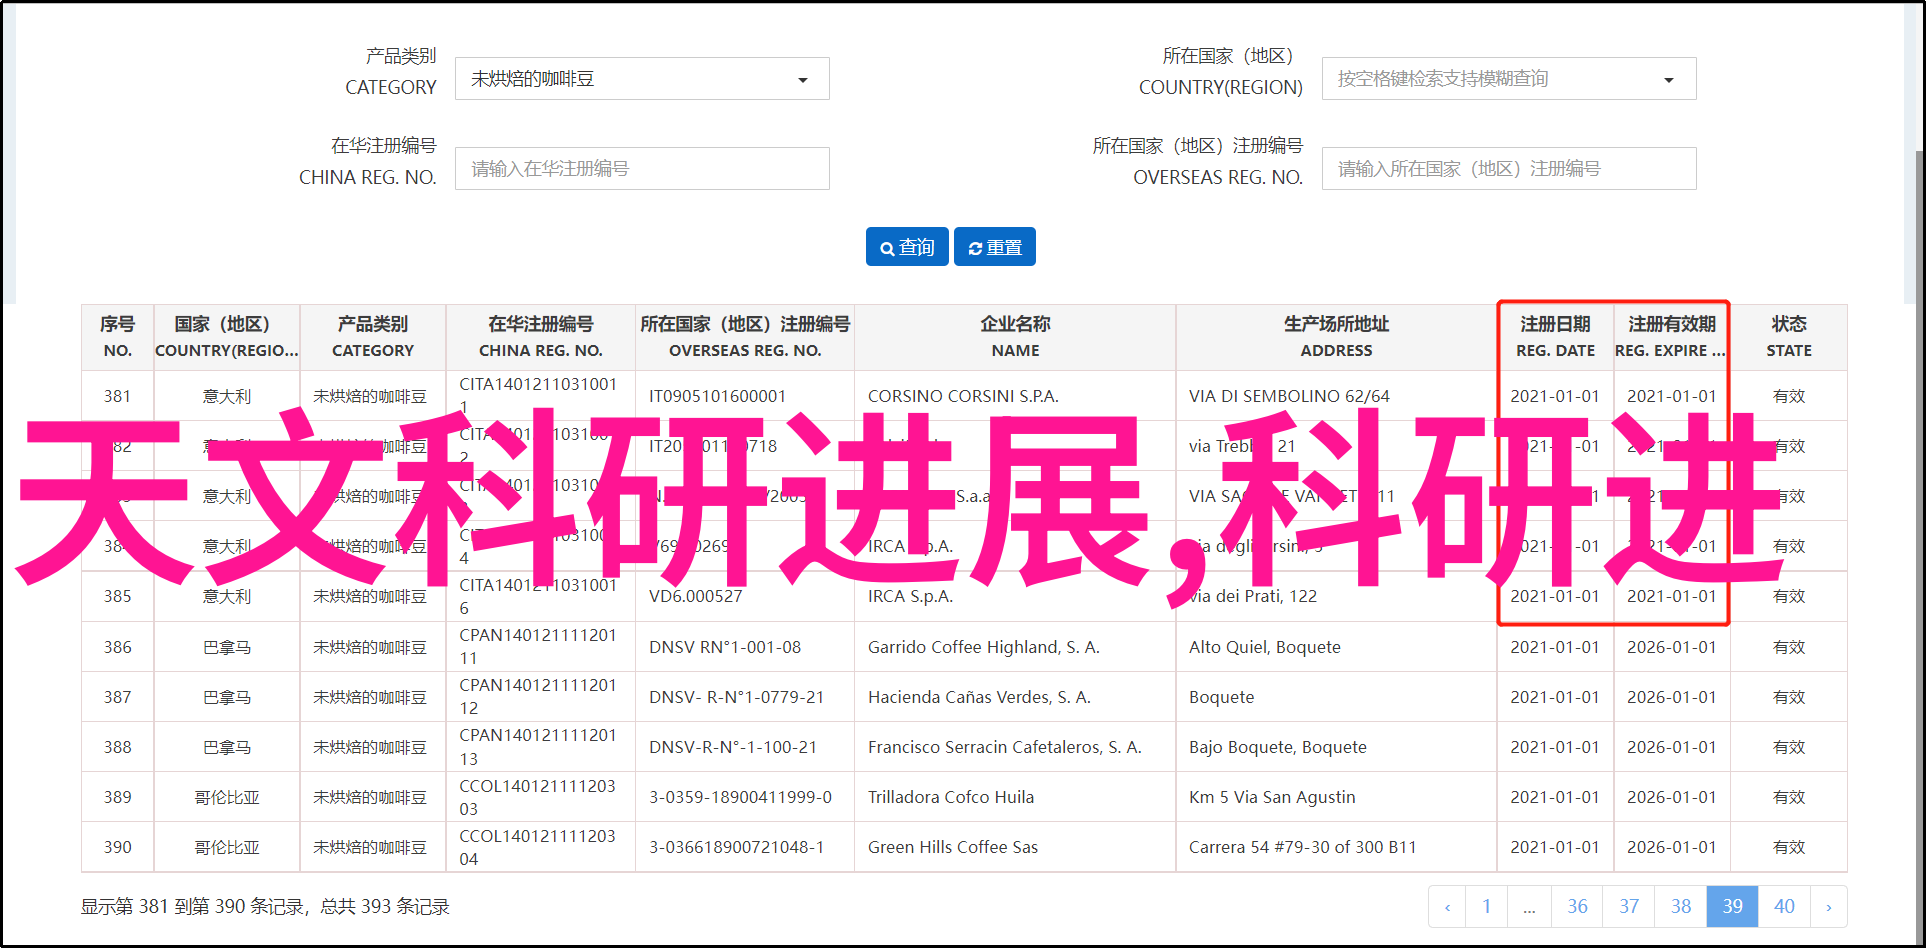Go to pagination page 38
Viewport: 1927px width, 950px height.
[x=1681, y=907]
